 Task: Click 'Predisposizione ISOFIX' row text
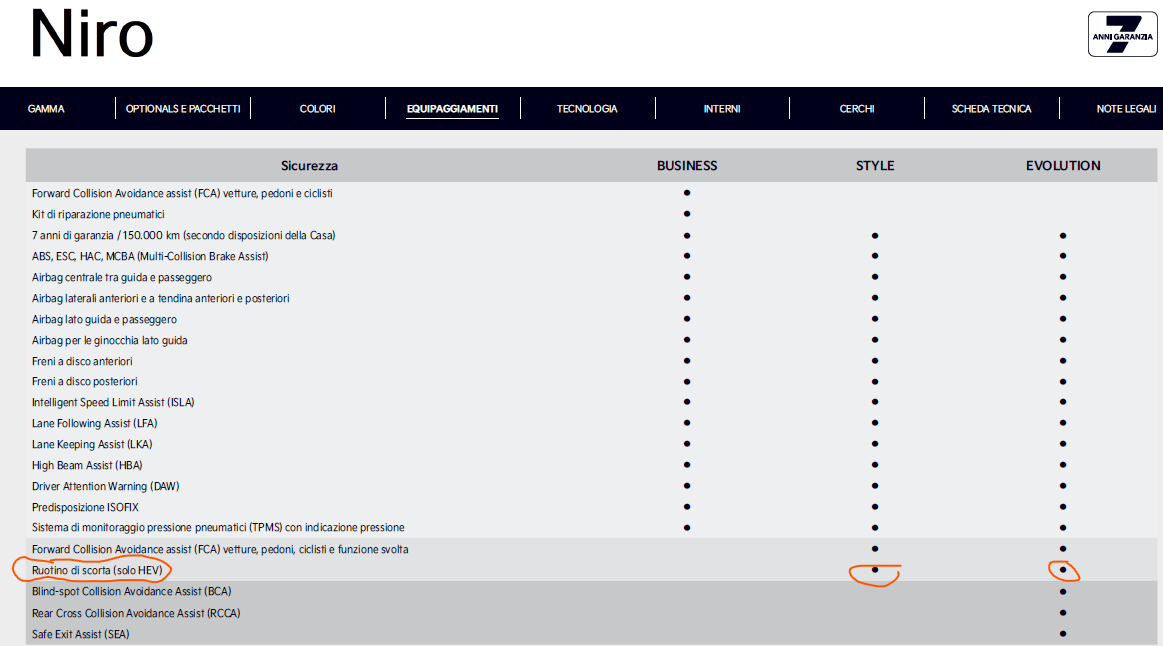(85, 507)
